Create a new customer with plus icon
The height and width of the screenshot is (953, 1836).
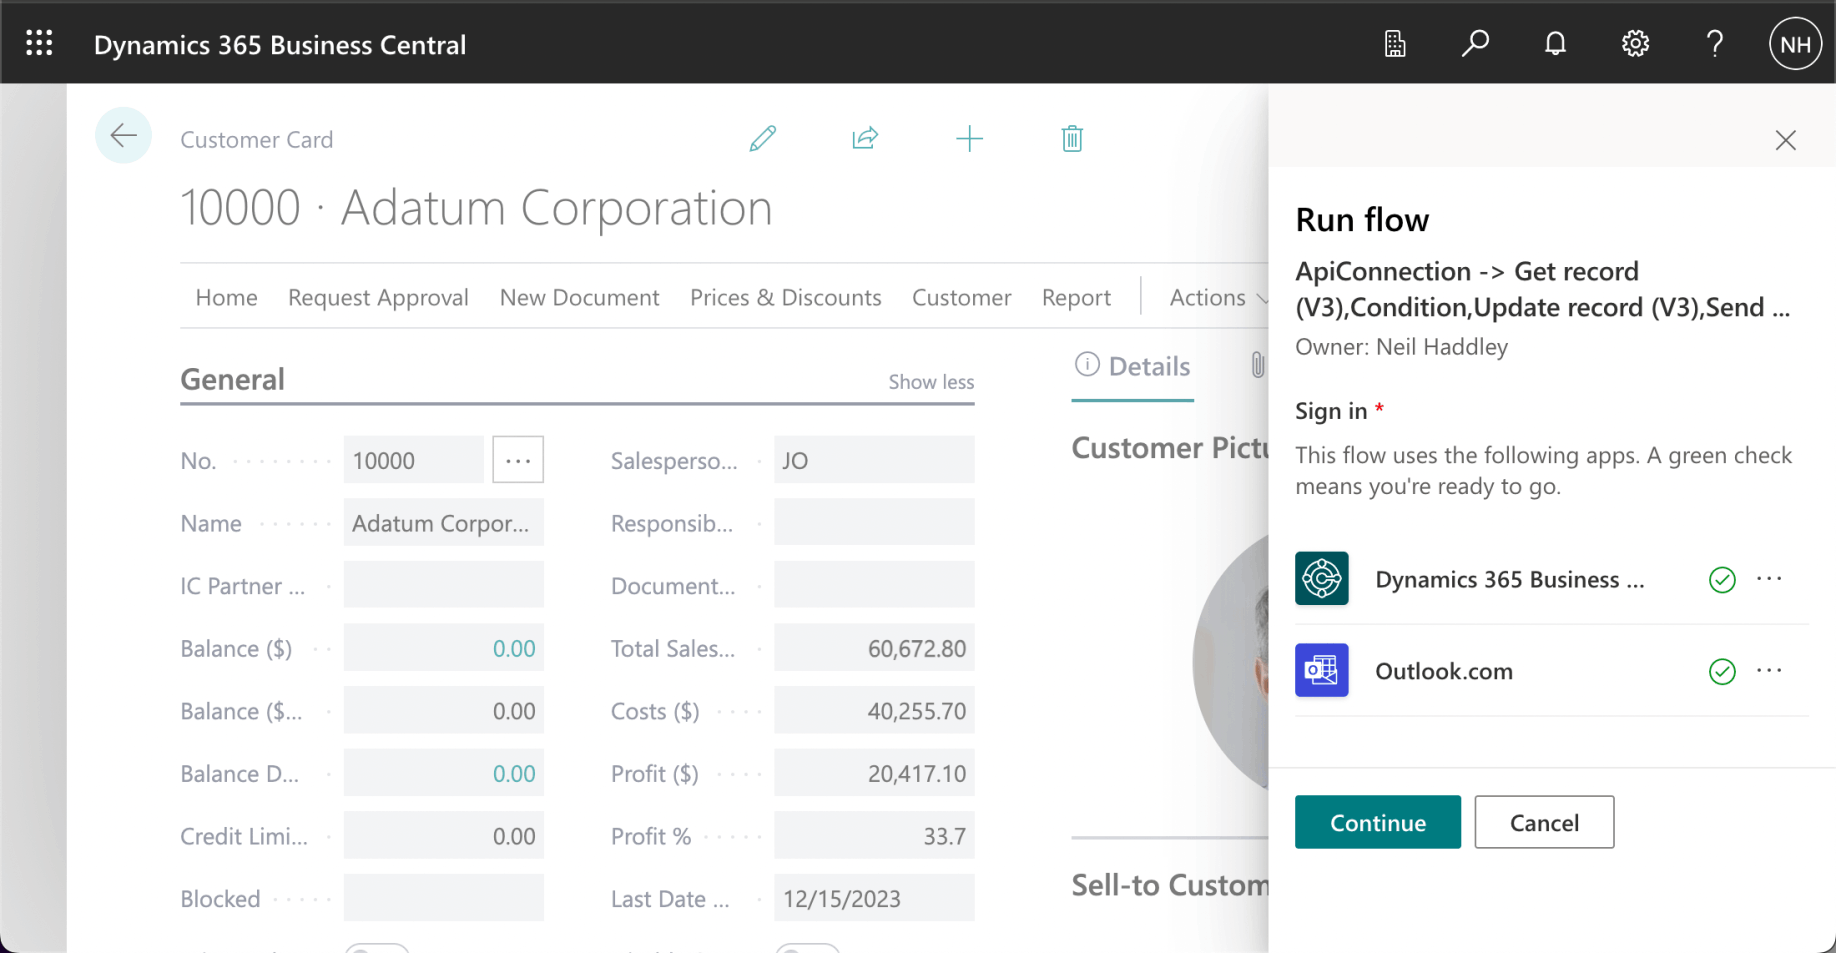coord(969,139)
